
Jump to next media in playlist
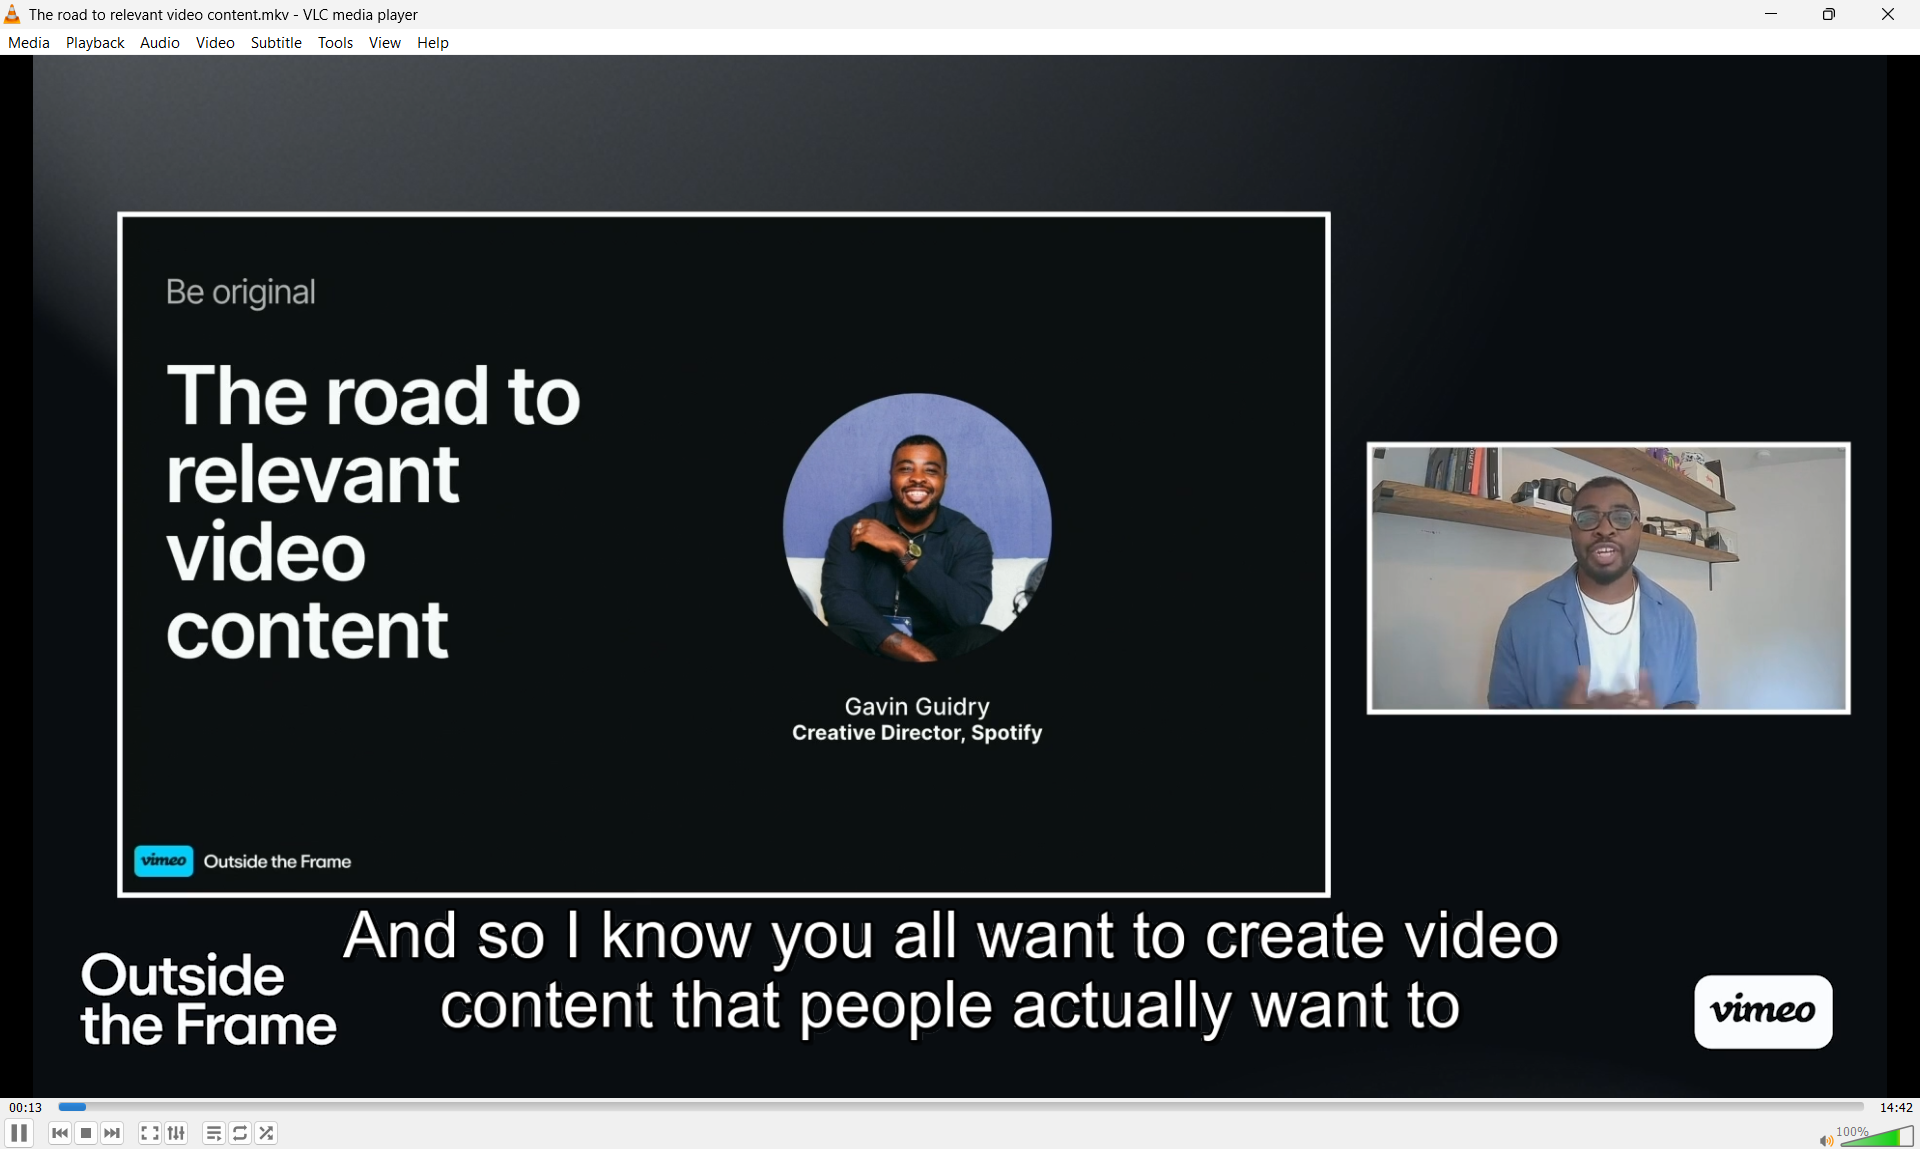point(112,1133)
